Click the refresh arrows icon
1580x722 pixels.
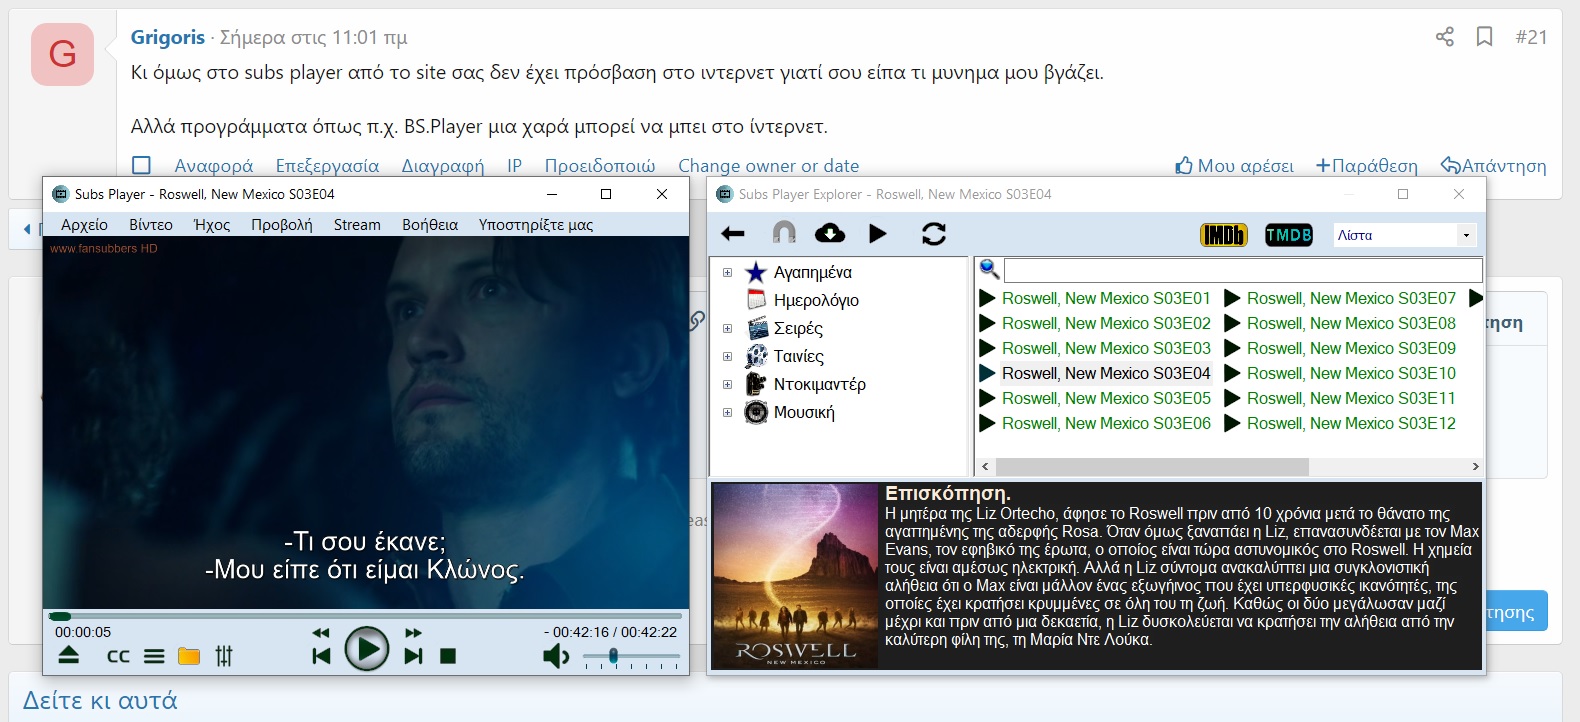pos(934,234)
